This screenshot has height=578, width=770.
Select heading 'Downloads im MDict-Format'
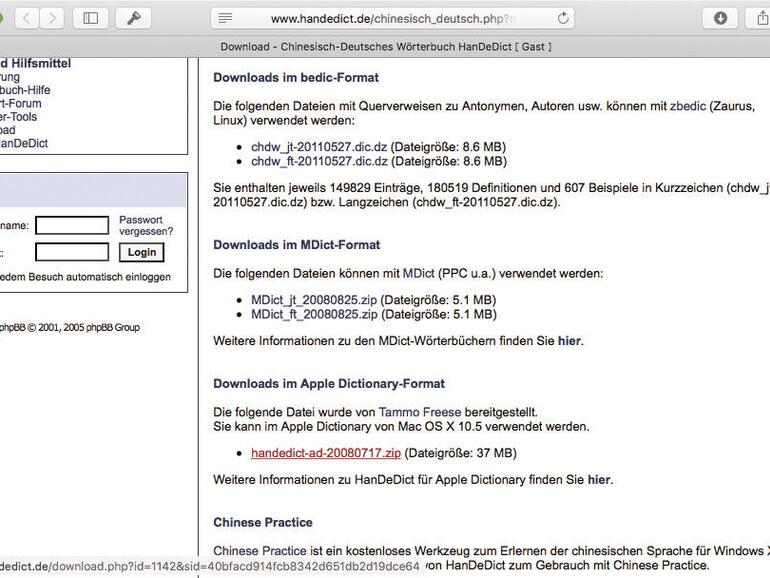click(x=297, y=245)
